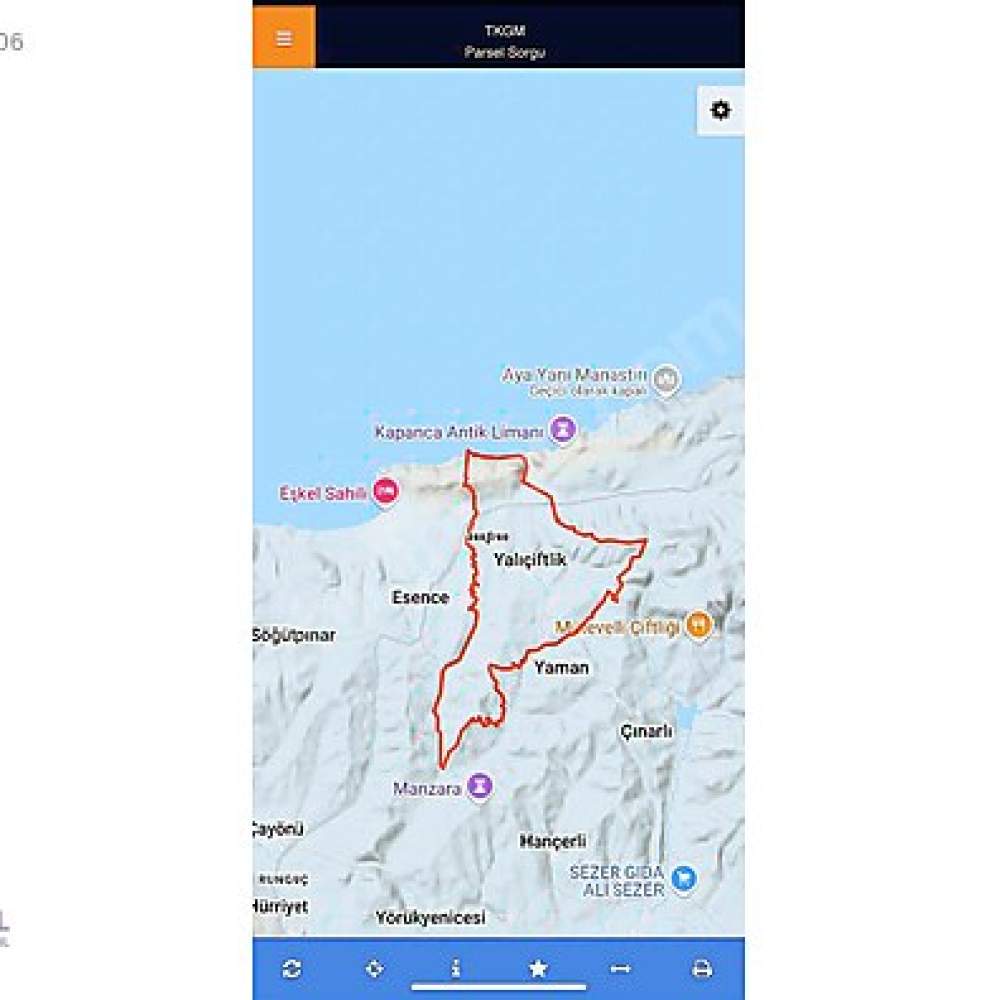Tap the refresh arrows icon
The image size is (1000, 1000).
[291, 969]
